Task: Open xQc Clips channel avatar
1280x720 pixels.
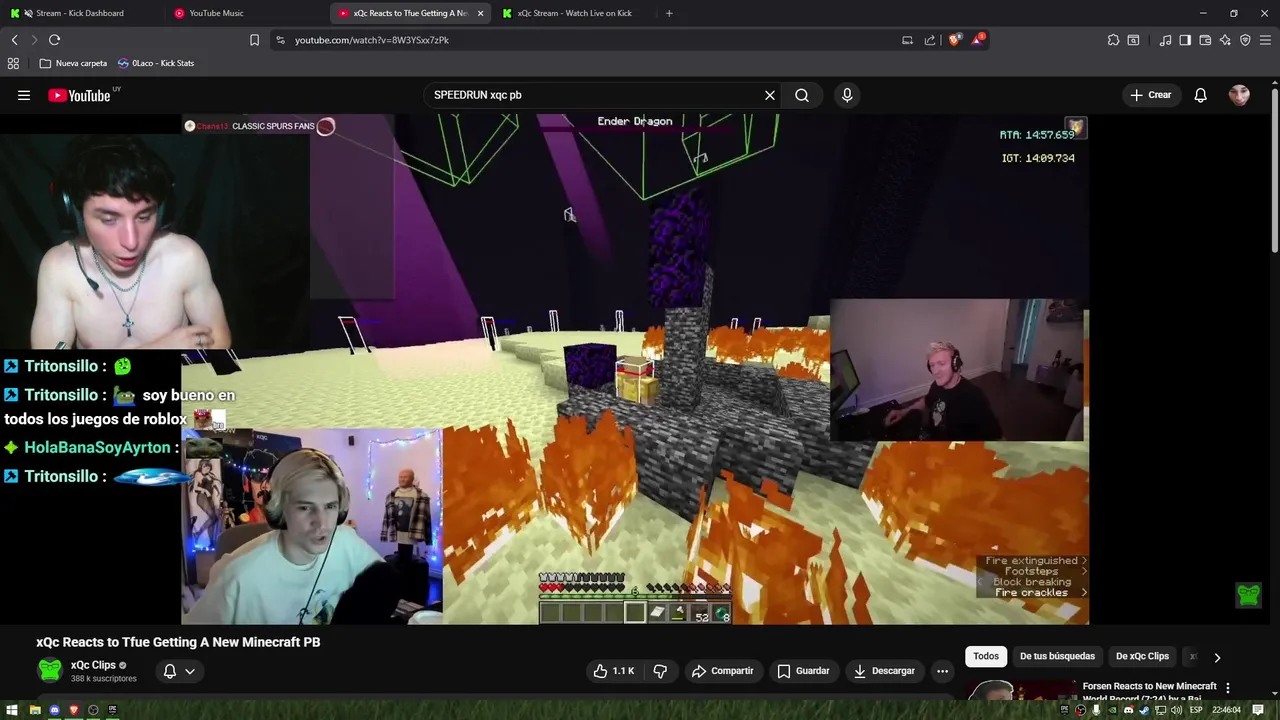Action: [49, 671]
